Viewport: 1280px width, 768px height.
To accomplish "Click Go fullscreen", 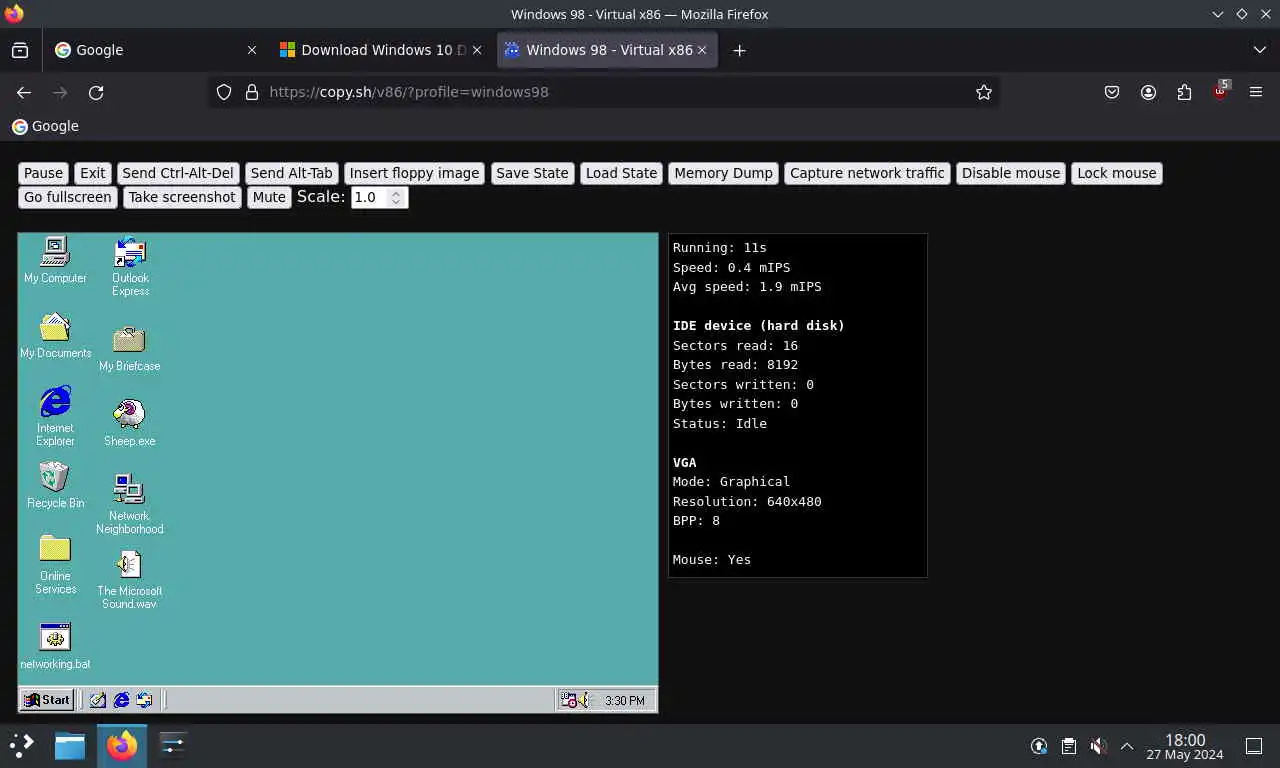I will pos(68,197).
